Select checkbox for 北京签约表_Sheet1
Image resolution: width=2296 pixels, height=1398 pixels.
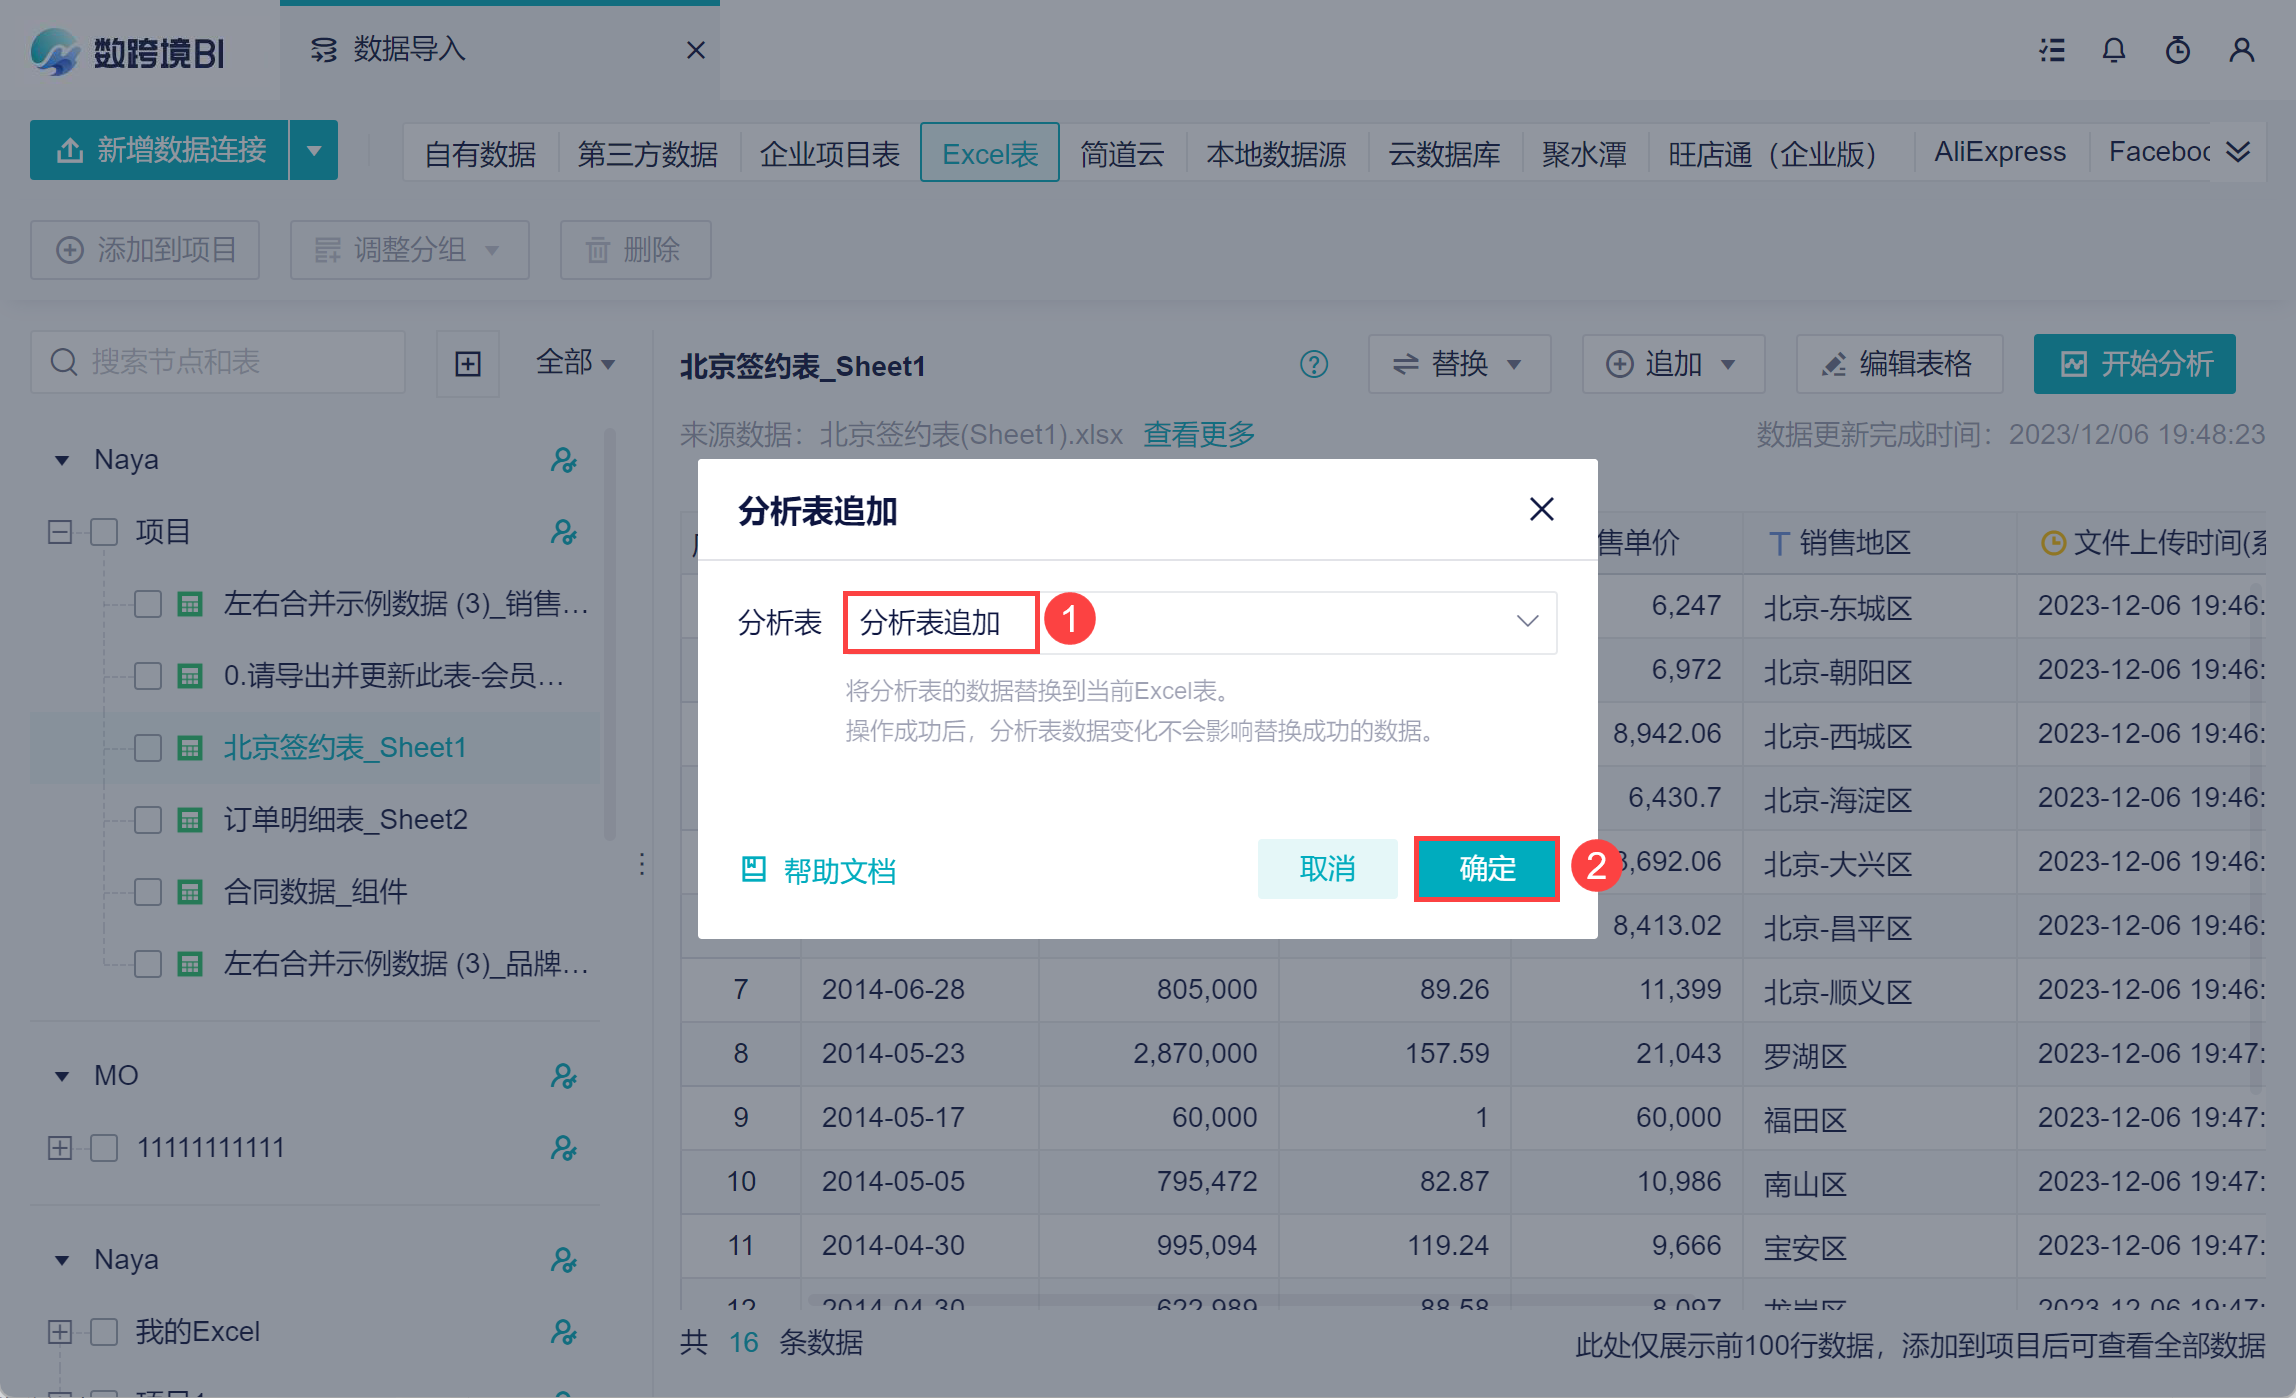point(148,748)
